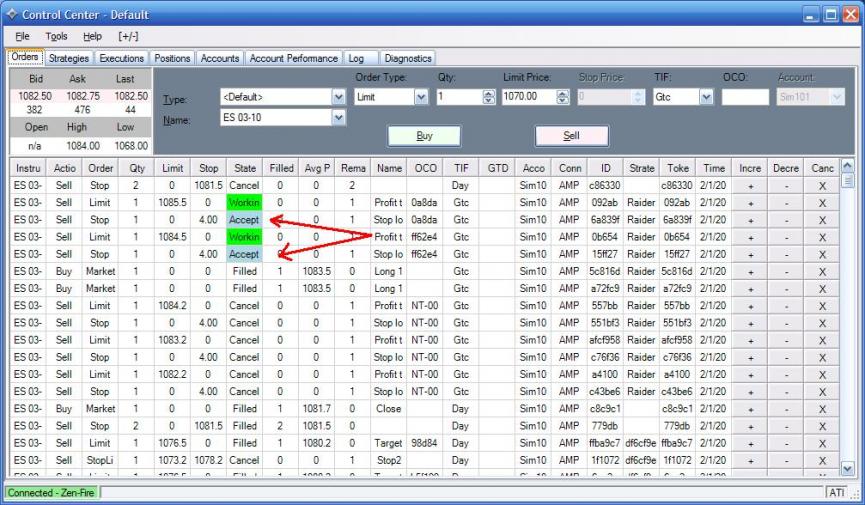Click the Accept state cell of order 15ff27

pyautogui.click(x=244, y=254)
